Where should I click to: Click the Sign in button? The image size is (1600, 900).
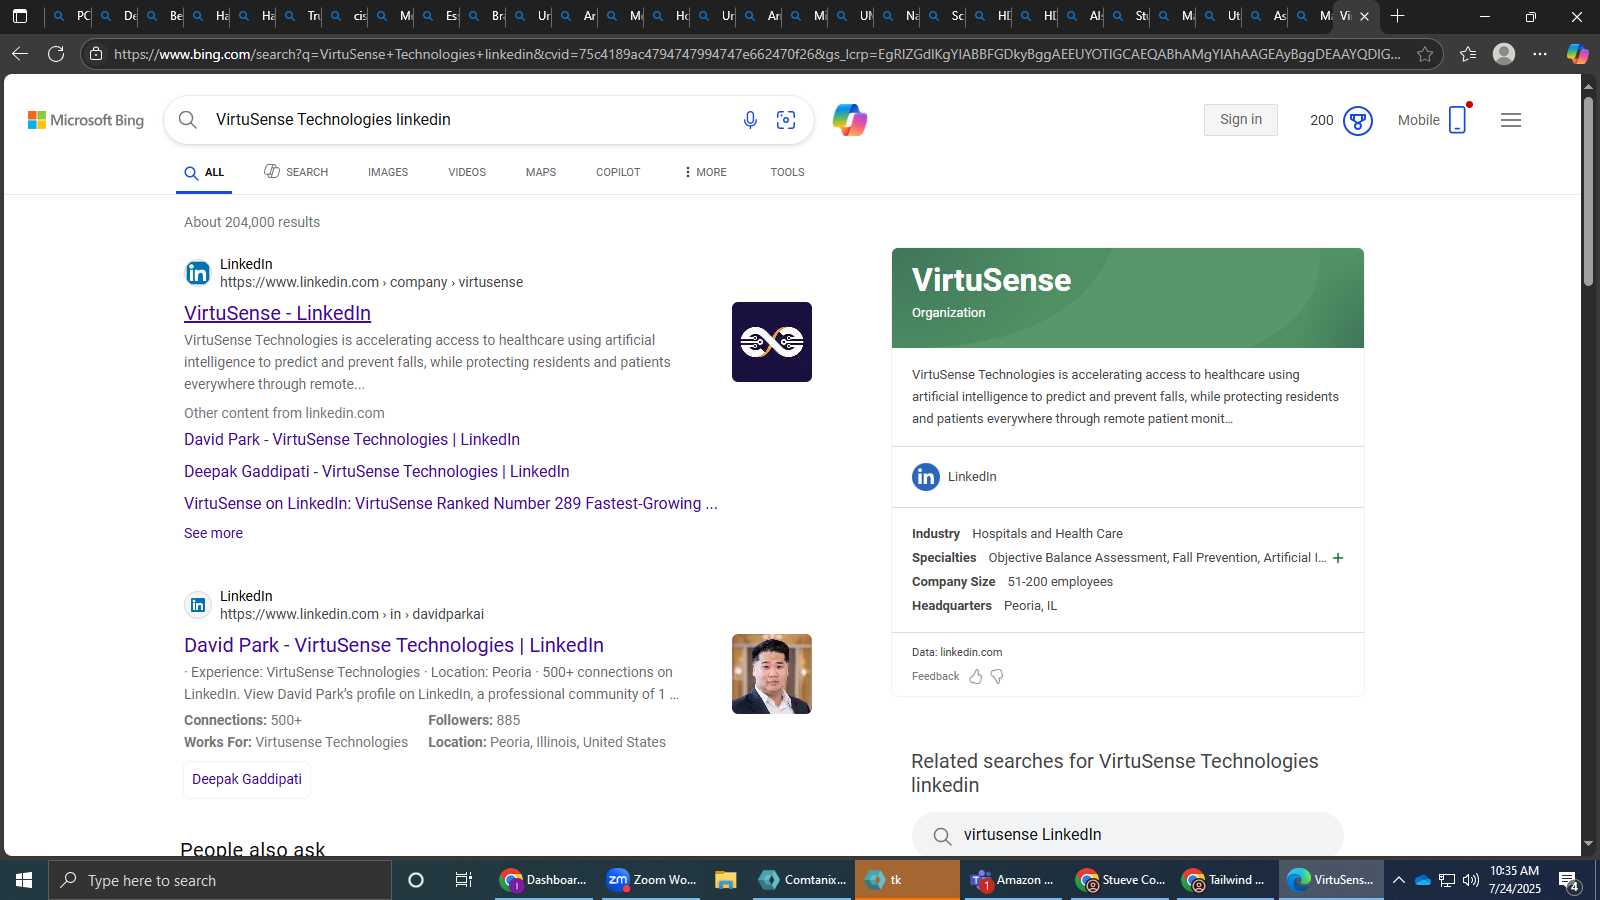[x=1241, y=120]
